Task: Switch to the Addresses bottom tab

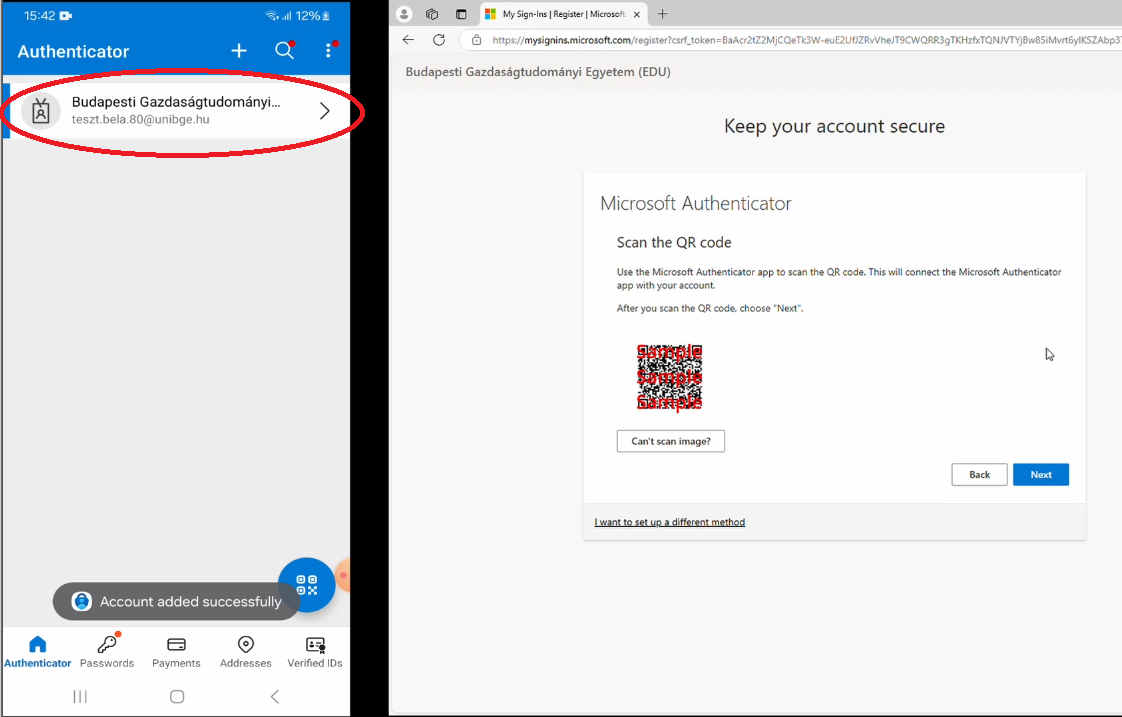Action: click(245, 652)
